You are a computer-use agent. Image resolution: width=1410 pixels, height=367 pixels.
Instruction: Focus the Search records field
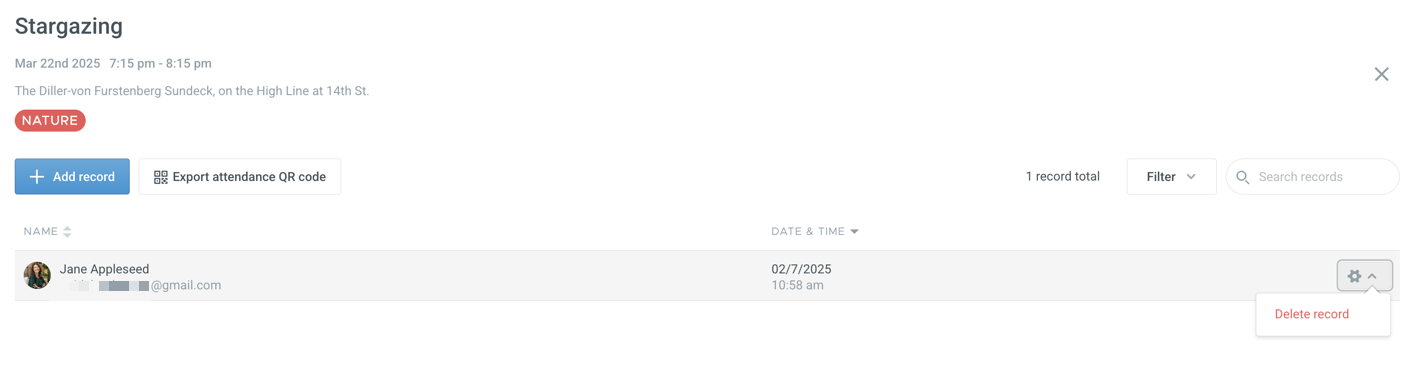[x=1312, y=177]
